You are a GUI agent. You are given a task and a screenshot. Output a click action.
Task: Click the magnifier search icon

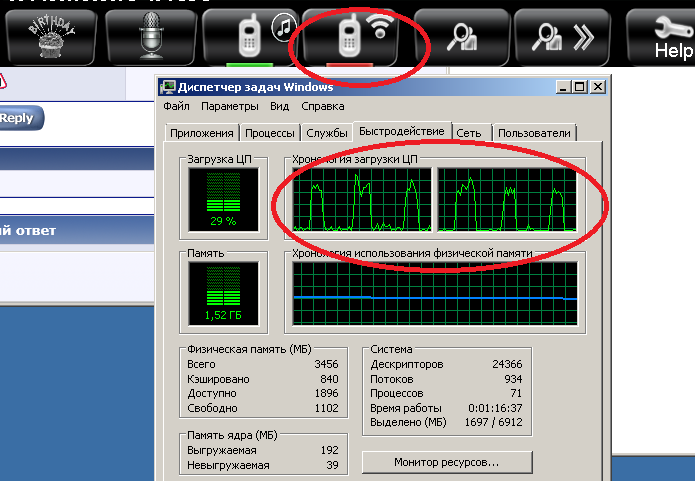click(463, 36)
